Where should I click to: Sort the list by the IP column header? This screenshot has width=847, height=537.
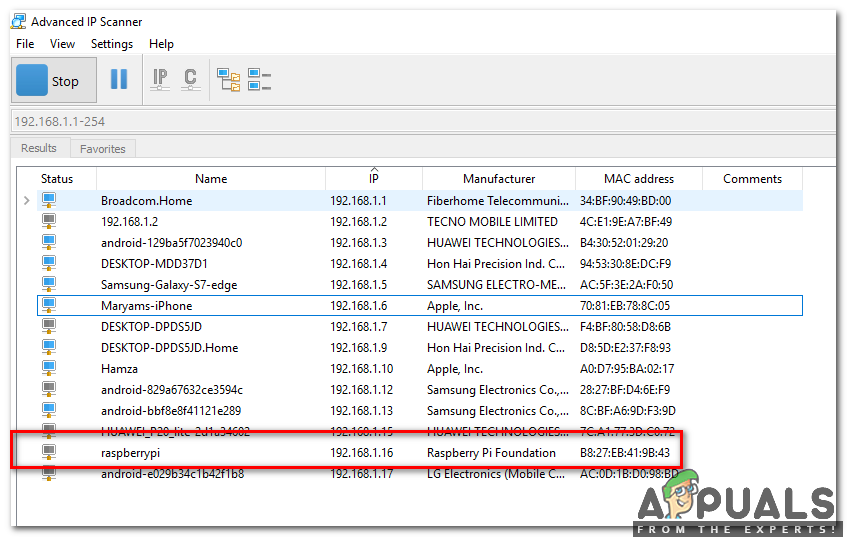(x=373, y=179)
